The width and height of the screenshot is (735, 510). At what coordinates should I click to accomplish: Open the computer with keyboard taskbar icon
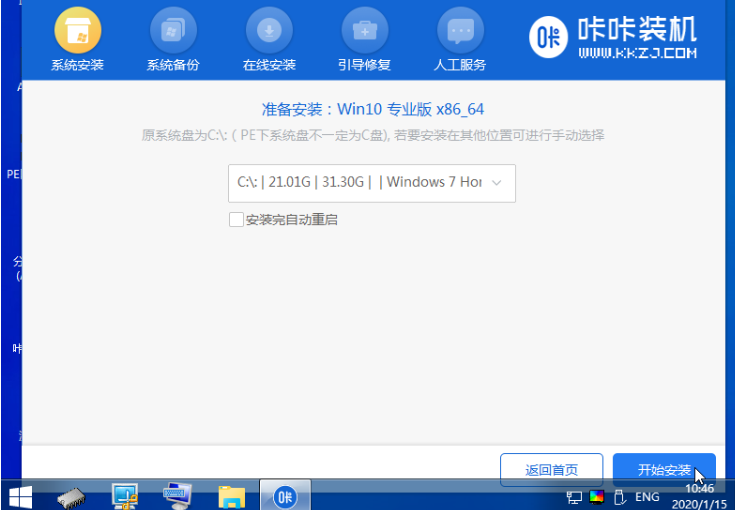click(x=178, y=496)
